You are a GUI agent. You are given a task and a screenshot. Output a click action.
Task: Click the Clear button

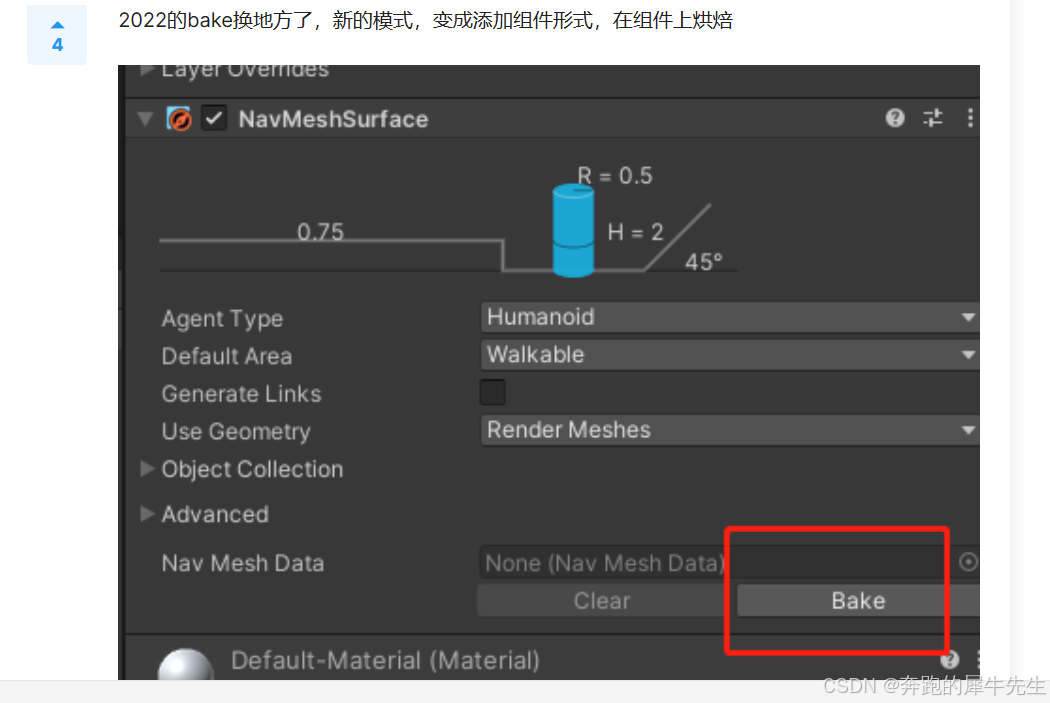(x=602, y=601)
